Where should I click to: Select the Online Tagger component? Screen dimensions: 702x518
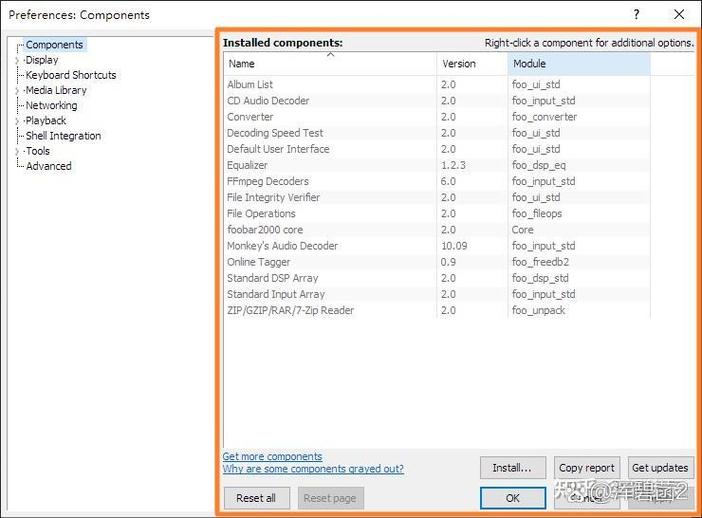(x=437, y=261)
